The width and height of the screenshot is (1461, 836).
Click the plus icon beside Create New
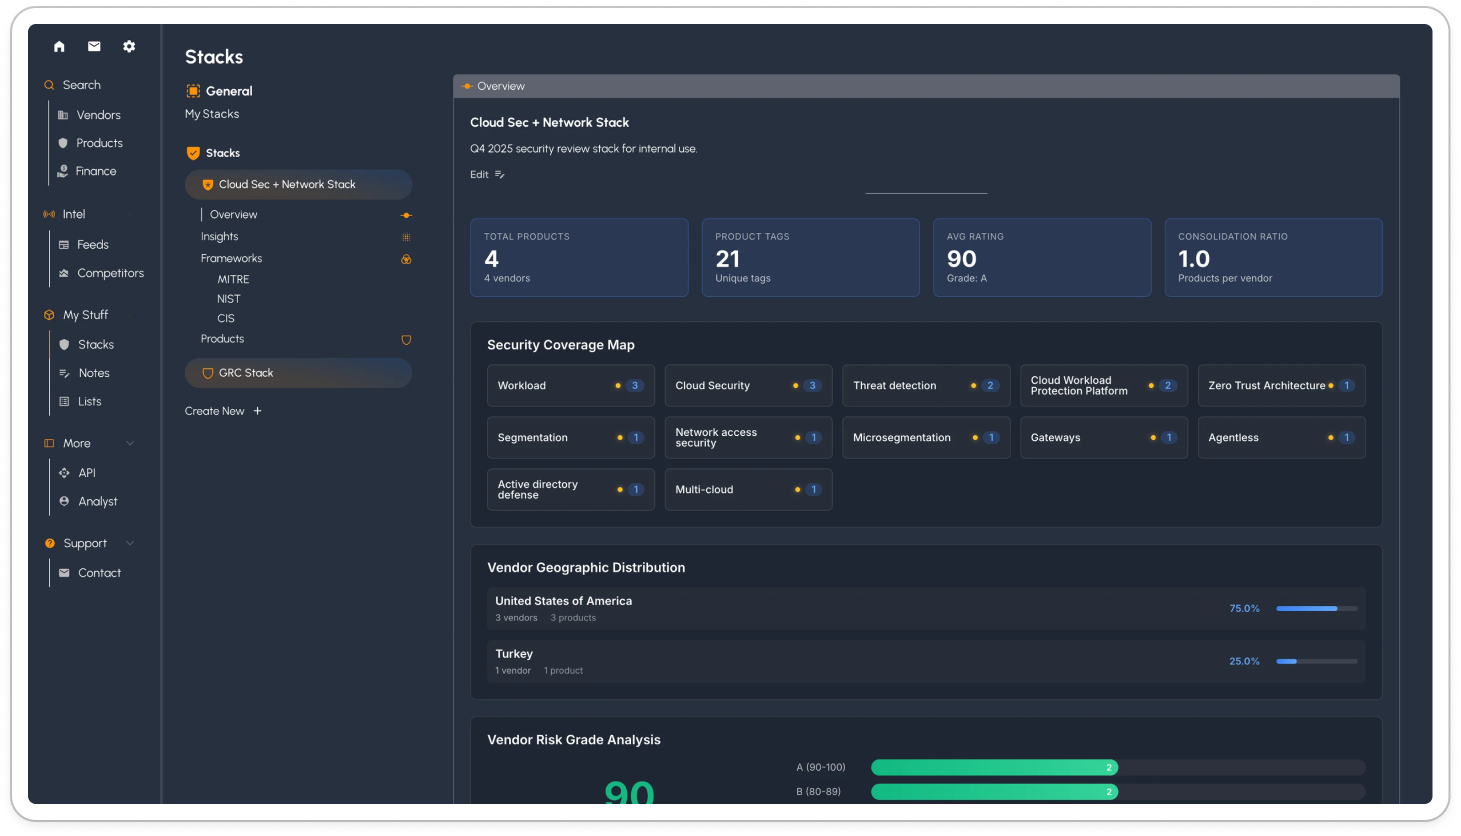click(257, 411)
